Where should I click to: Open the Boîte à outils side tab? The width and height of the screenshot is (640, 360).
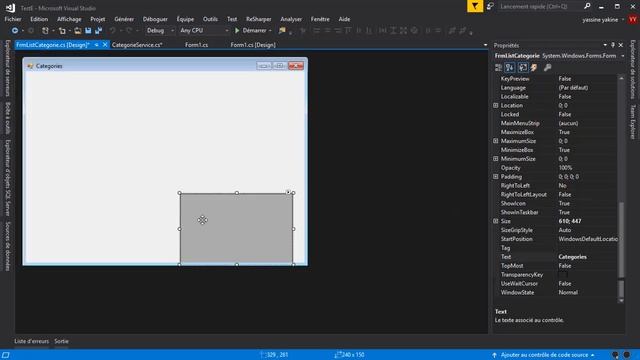8,118
